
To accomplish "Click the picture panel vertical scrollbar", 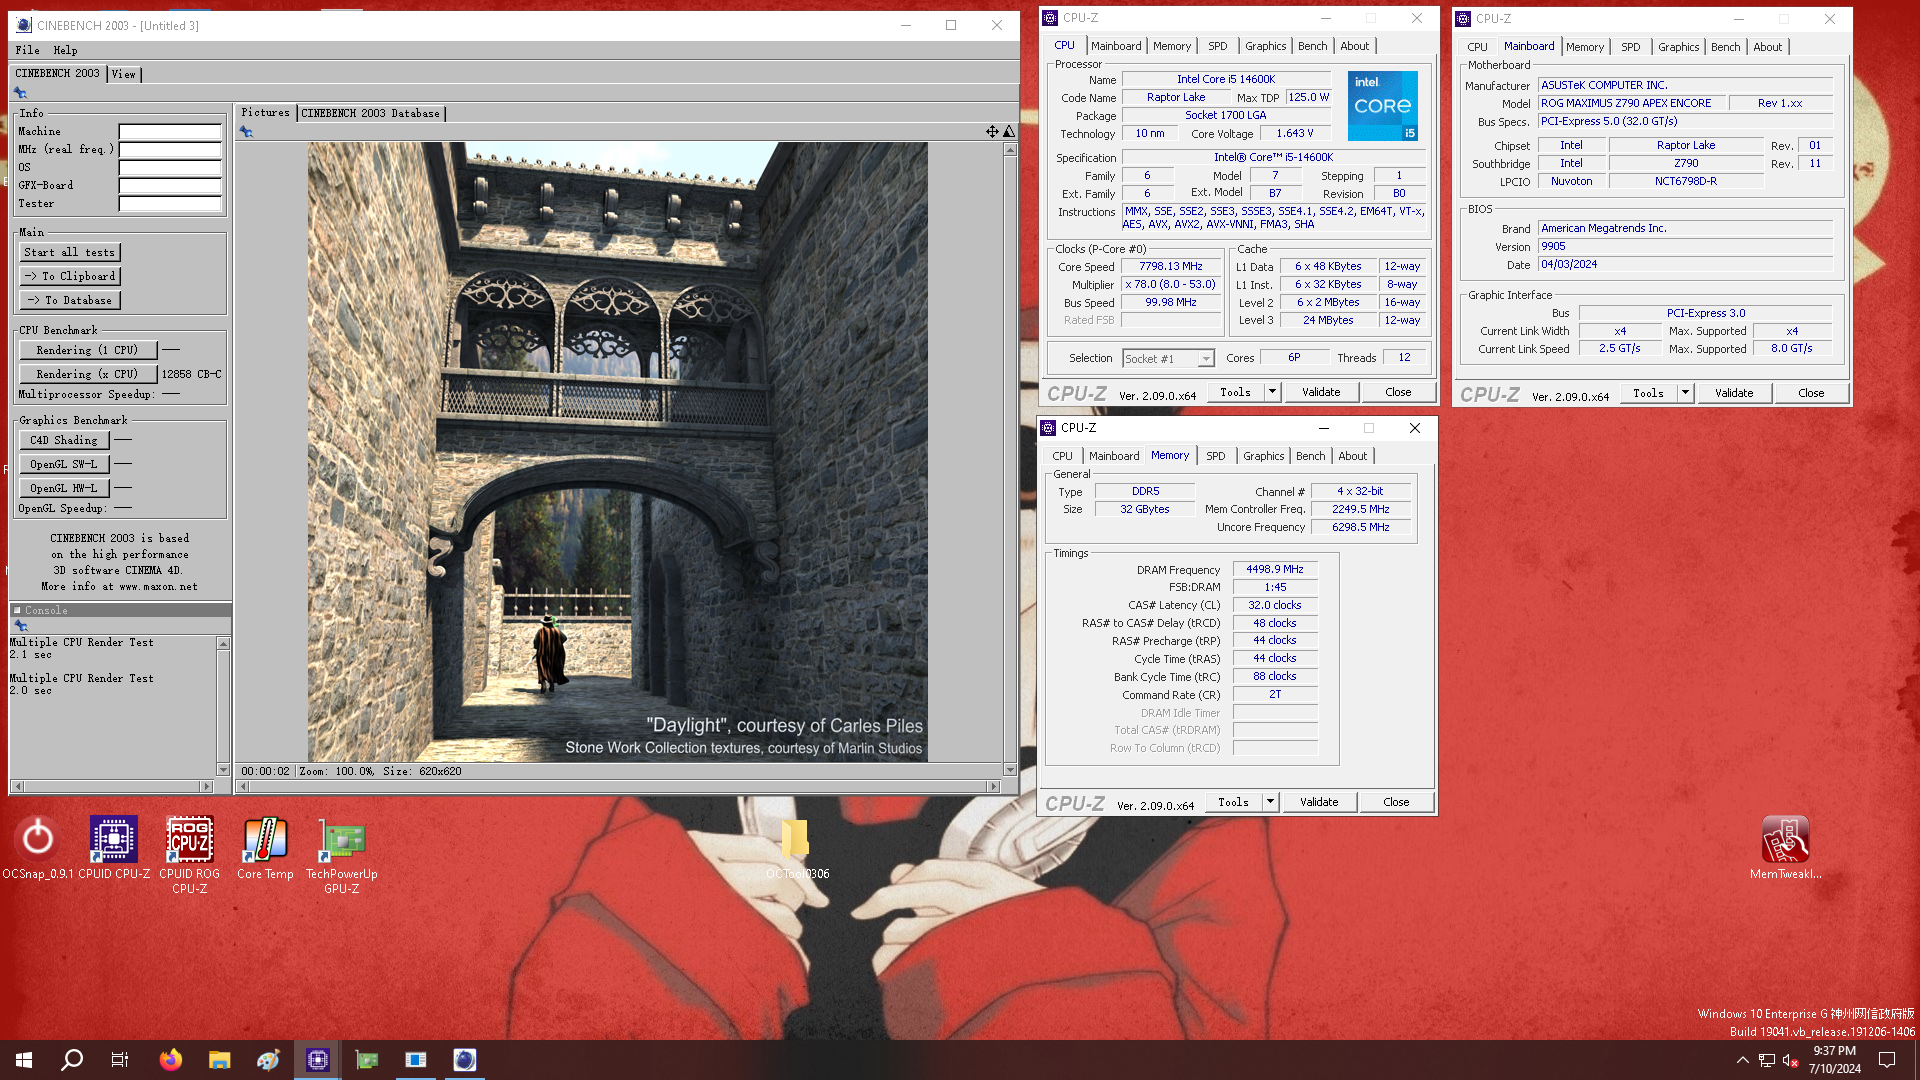I will pos(1010,460).
